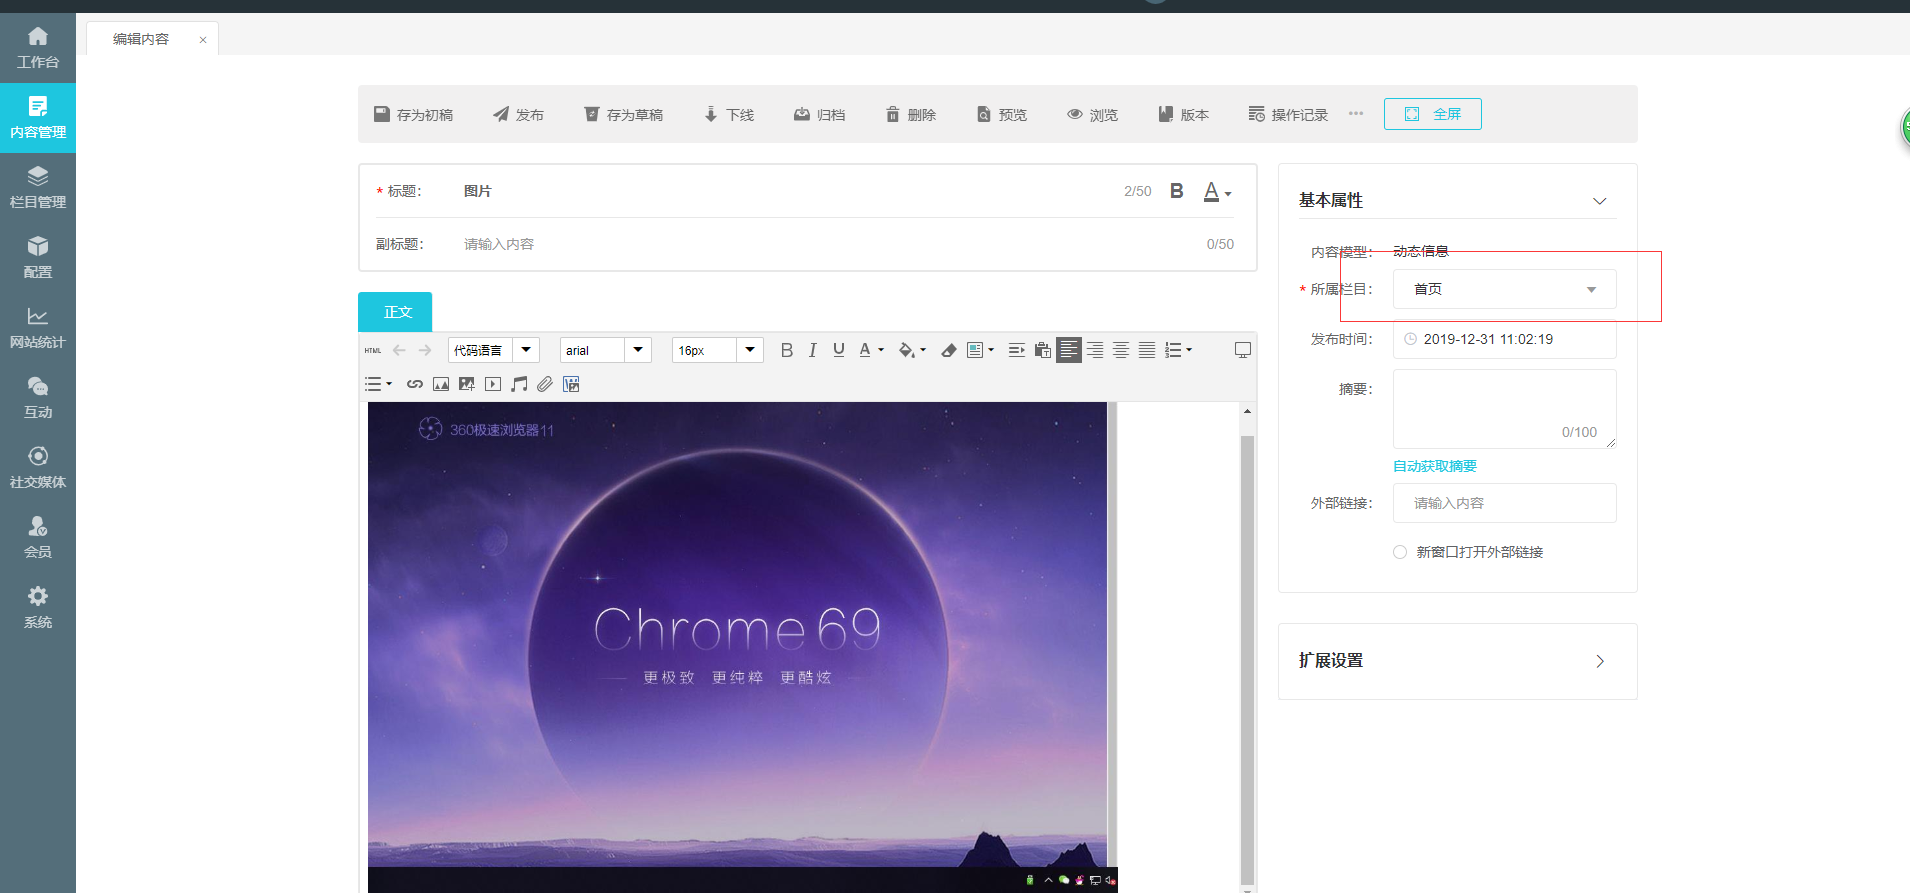
Task: Click the 自动获取摘要 link
Action: [x=1434, y=466]
